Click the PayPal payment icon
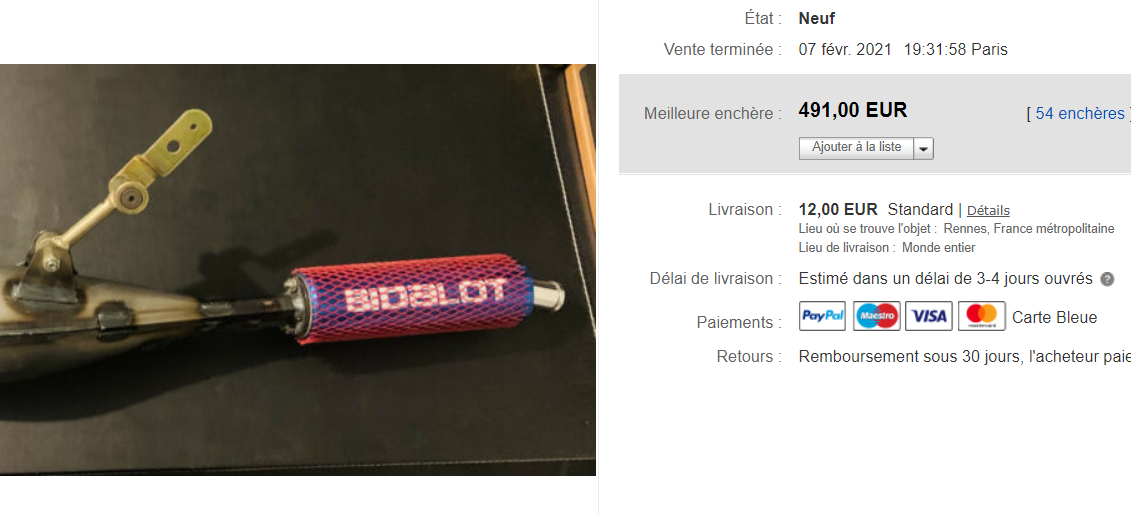The image size is (1131, 514). coord(822,316)
